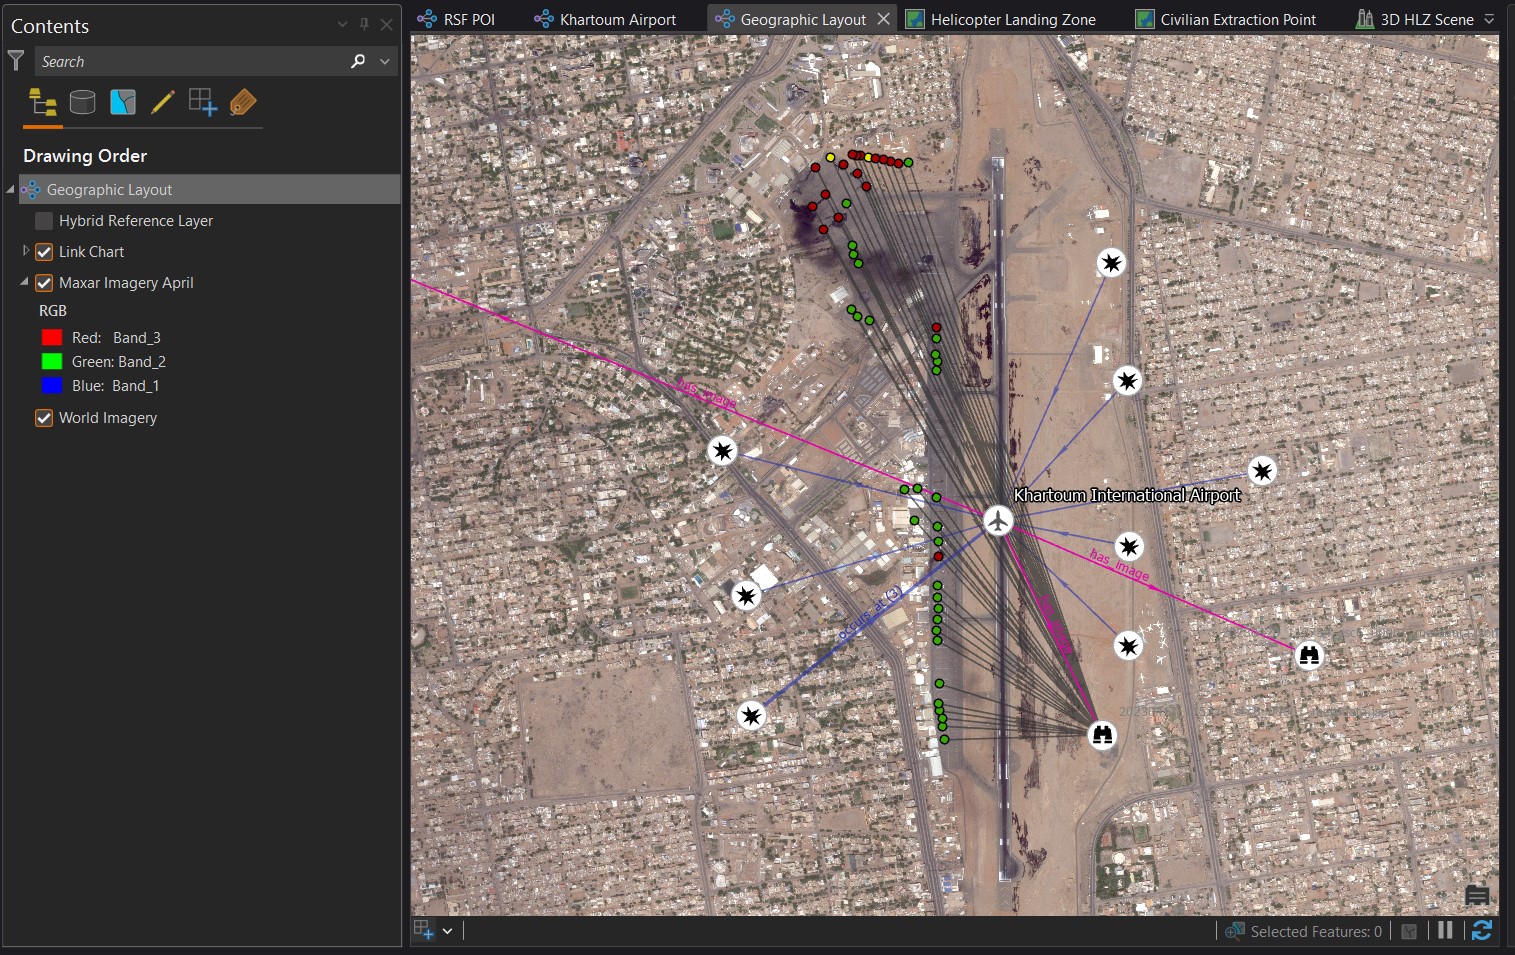Switch to List By Snapping view
Screen dimensions: 1515x955
pos(122,102)
